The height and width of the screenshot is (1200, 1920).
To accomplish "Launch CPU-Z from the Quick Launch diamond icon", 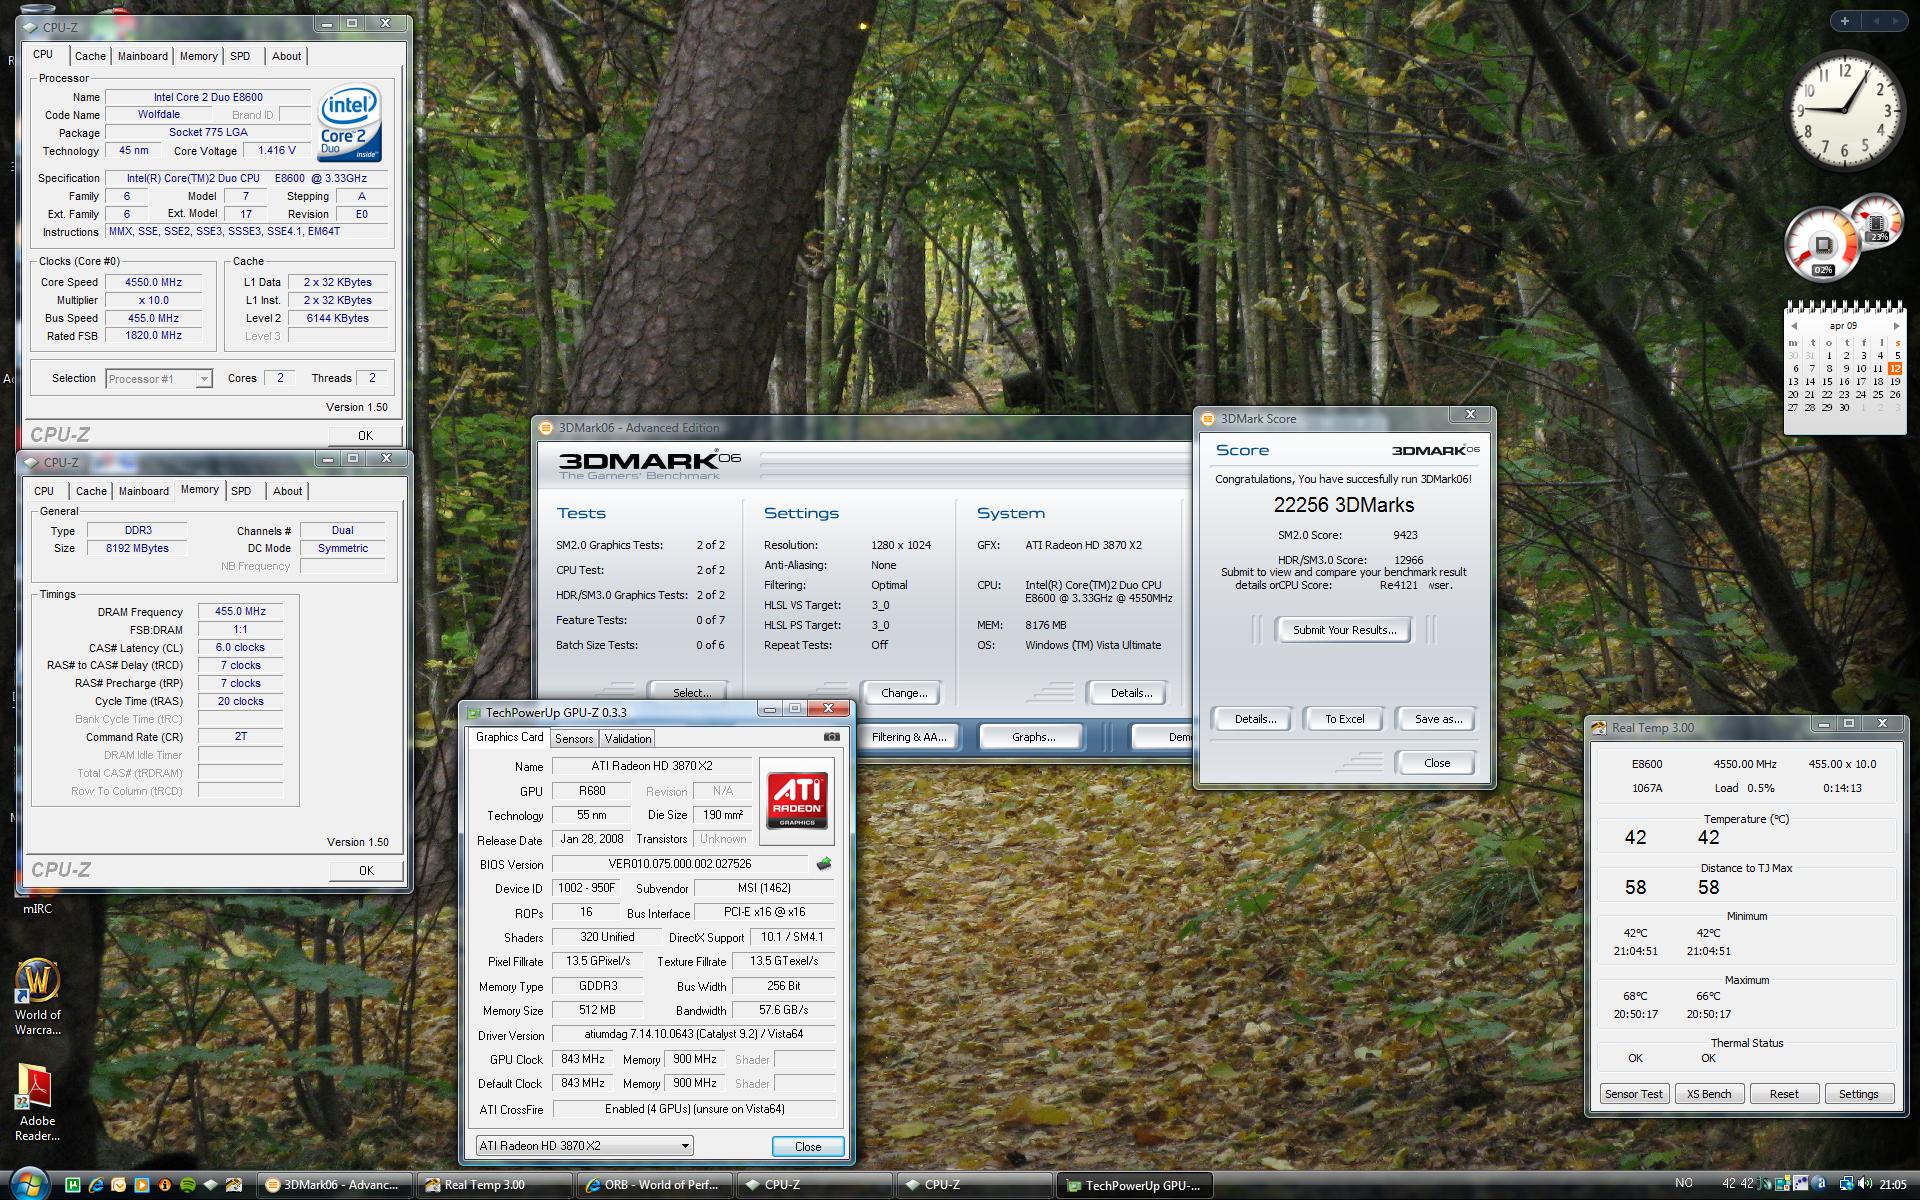I will [210, 1185].
